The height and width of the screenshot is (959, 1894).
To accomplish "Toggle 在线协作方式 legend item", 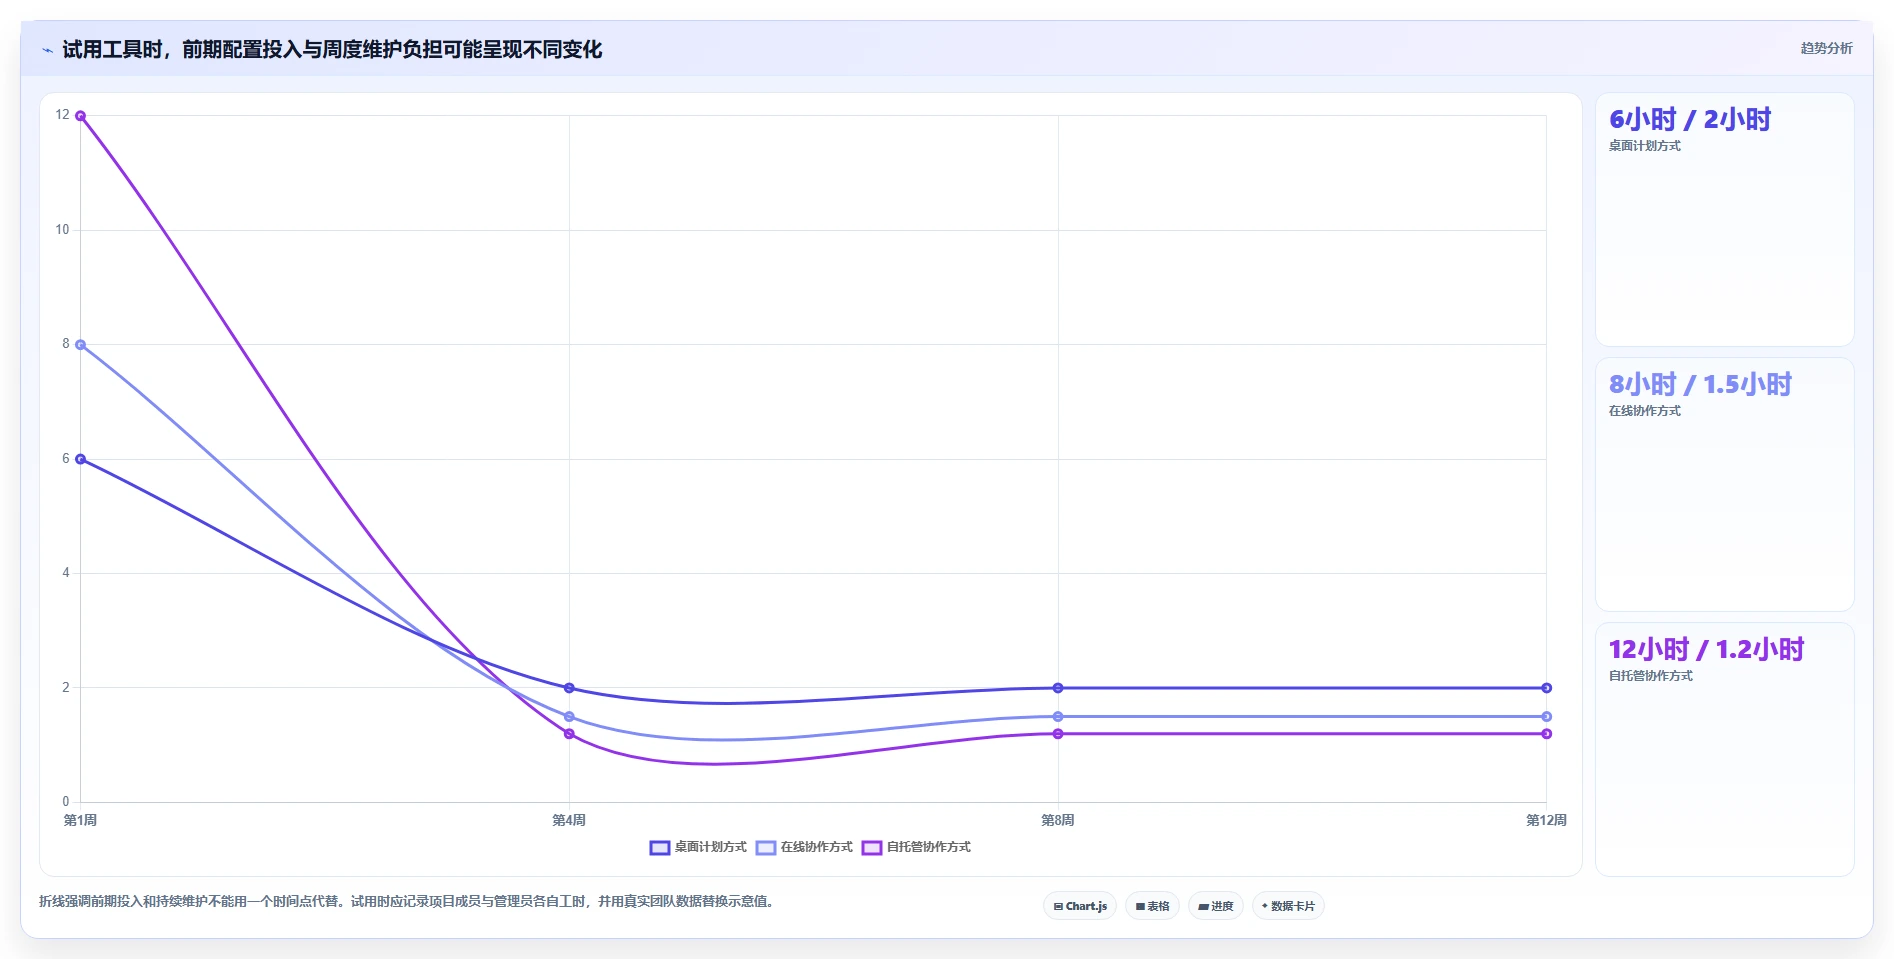I will (804, 847).
